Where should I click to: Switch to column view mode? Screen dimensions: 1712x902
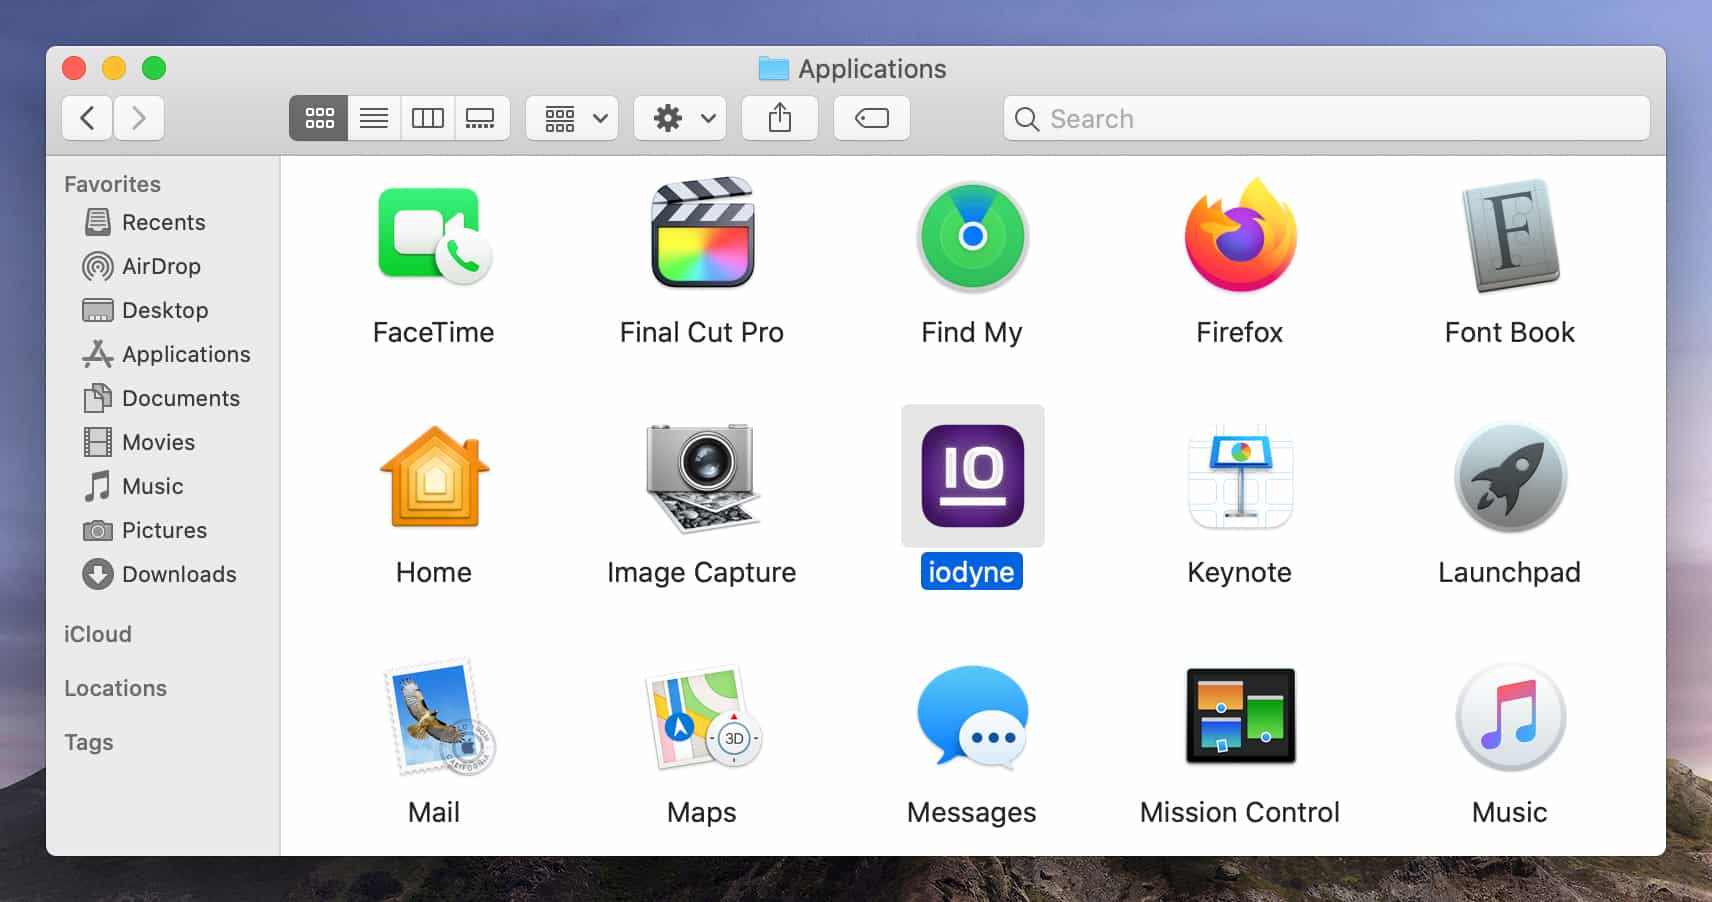[x=428, y=119]
